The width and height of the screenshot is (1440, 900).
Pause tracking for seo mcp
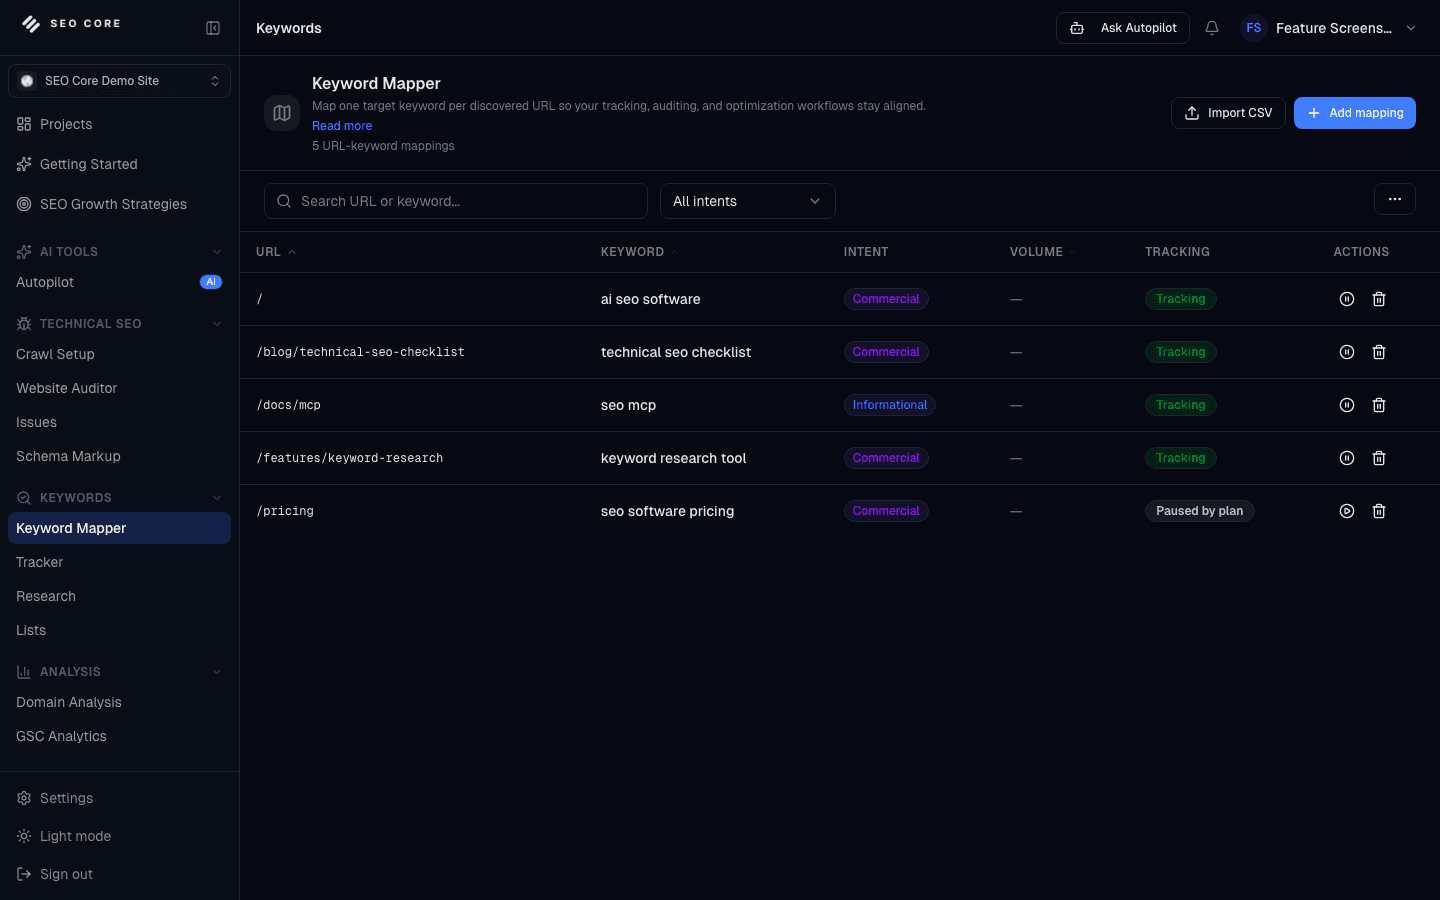pos(1347,405)
